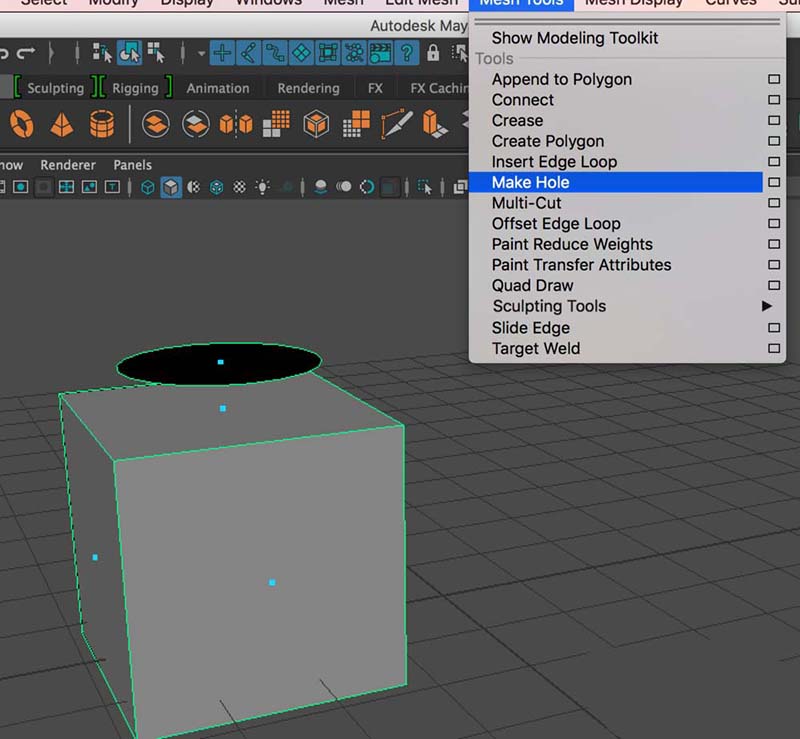800x739 pixels.
Task: Open Make Hole option box
Action: click(x=774, y=182)
